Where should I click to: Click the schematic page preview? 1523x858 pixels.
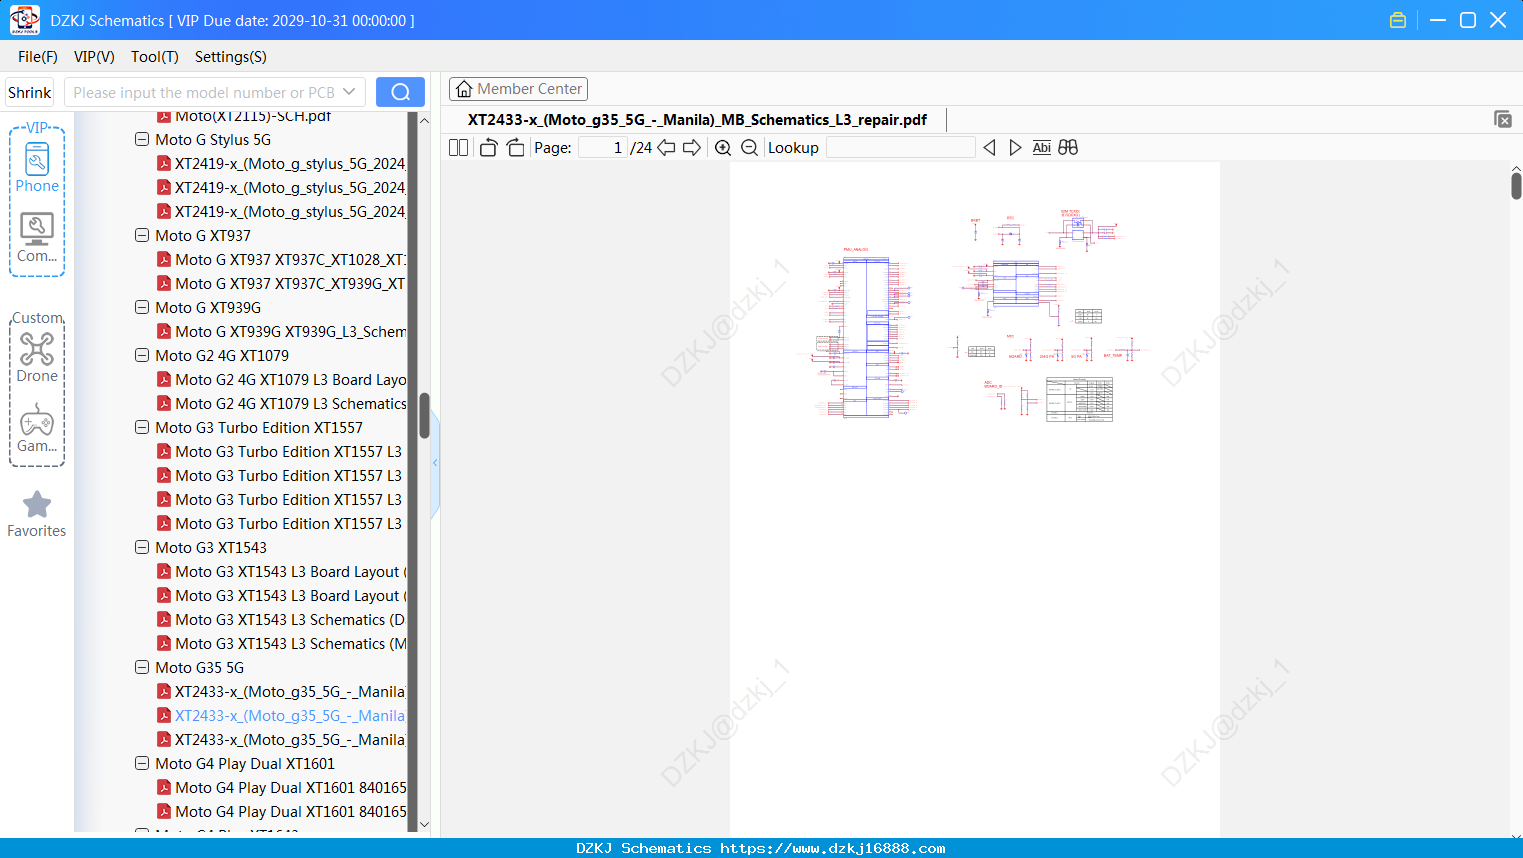point(975,500)
